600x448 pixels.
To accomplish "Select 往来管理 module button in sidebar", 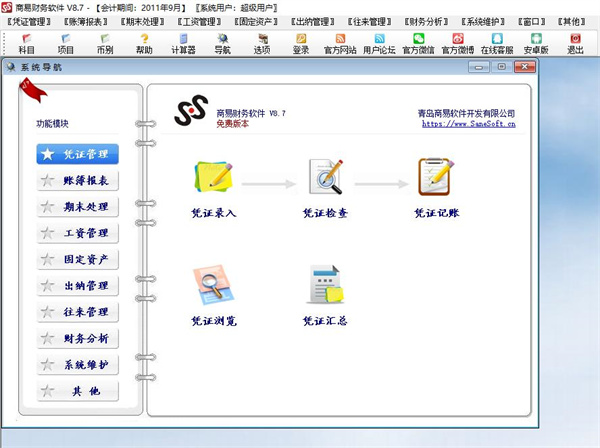I will pos(77,312).
